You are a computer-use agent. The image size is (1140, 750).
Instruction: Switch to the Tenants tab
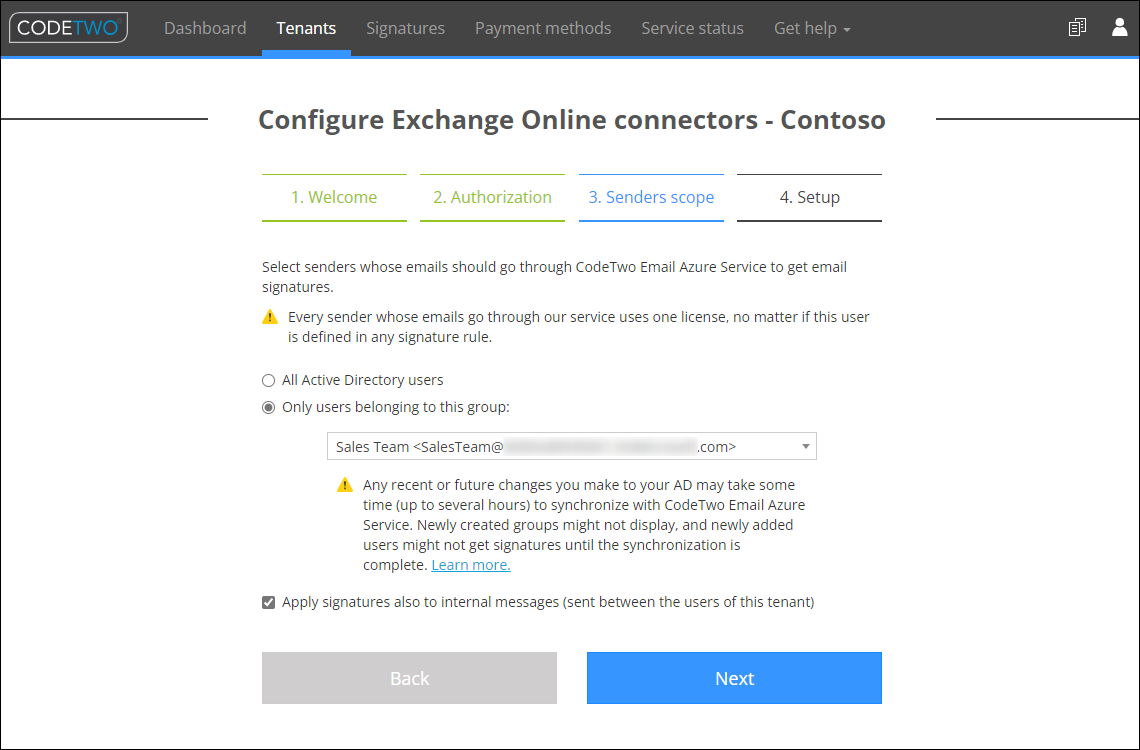[306, 28]
